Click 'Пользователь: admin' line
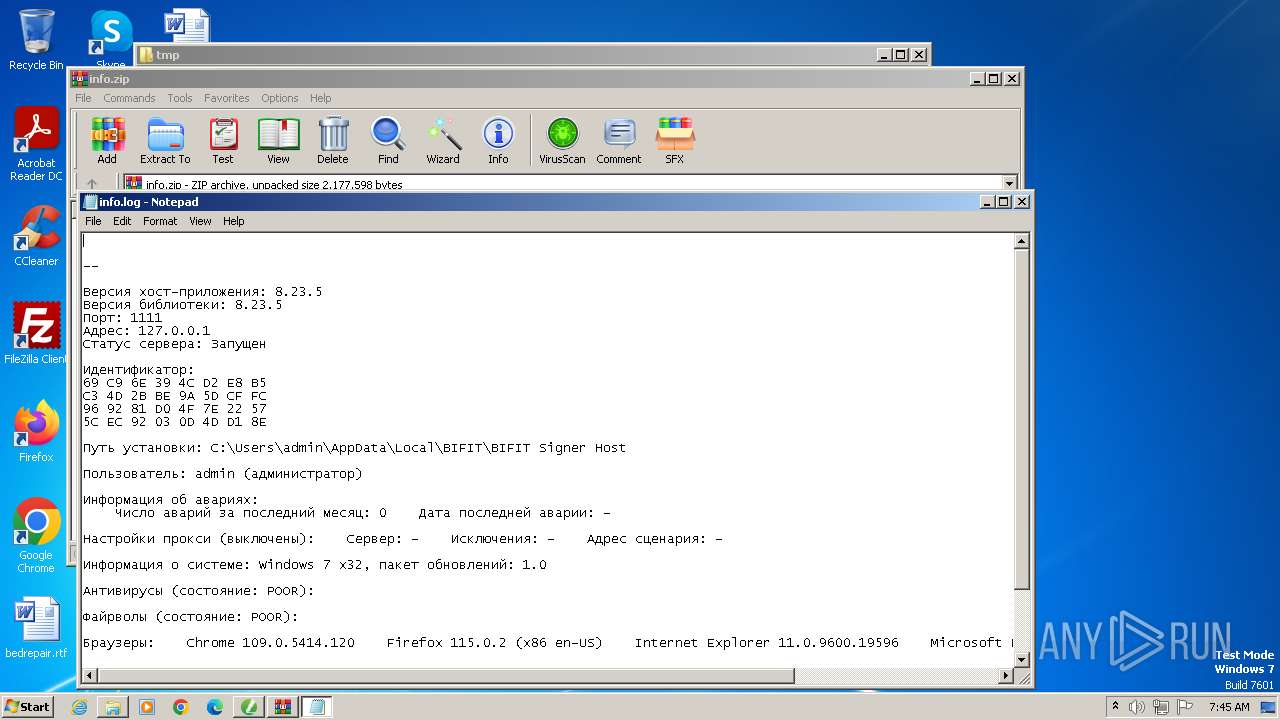This screenshot has height=720, width=1280. (222, 474)
